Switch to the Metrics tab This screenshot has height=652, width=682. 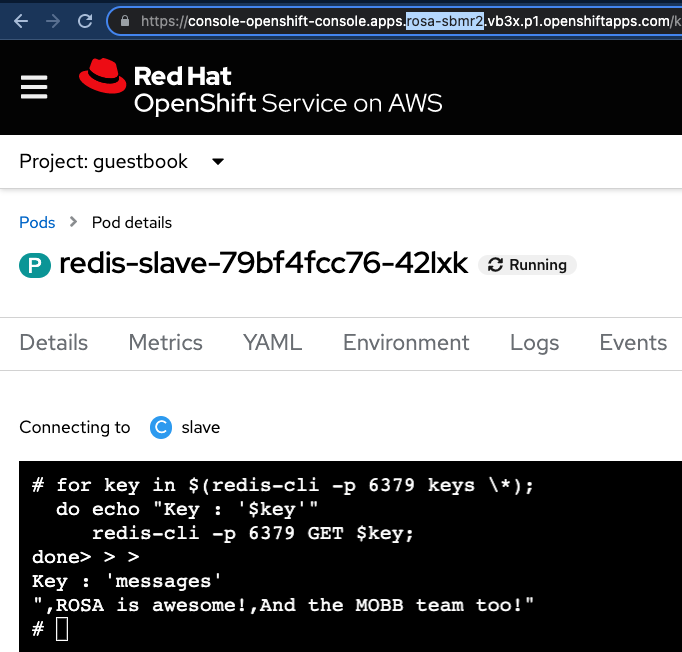point(165,343)
